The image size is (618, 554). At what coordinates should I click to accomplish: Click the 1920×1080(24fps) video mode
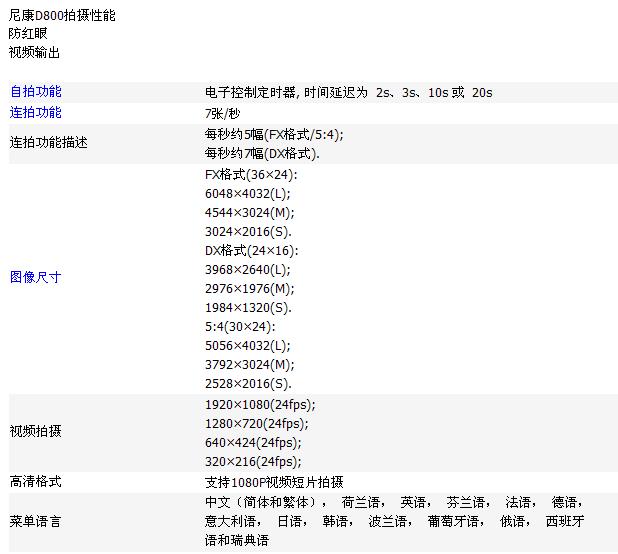pos(260,405)
